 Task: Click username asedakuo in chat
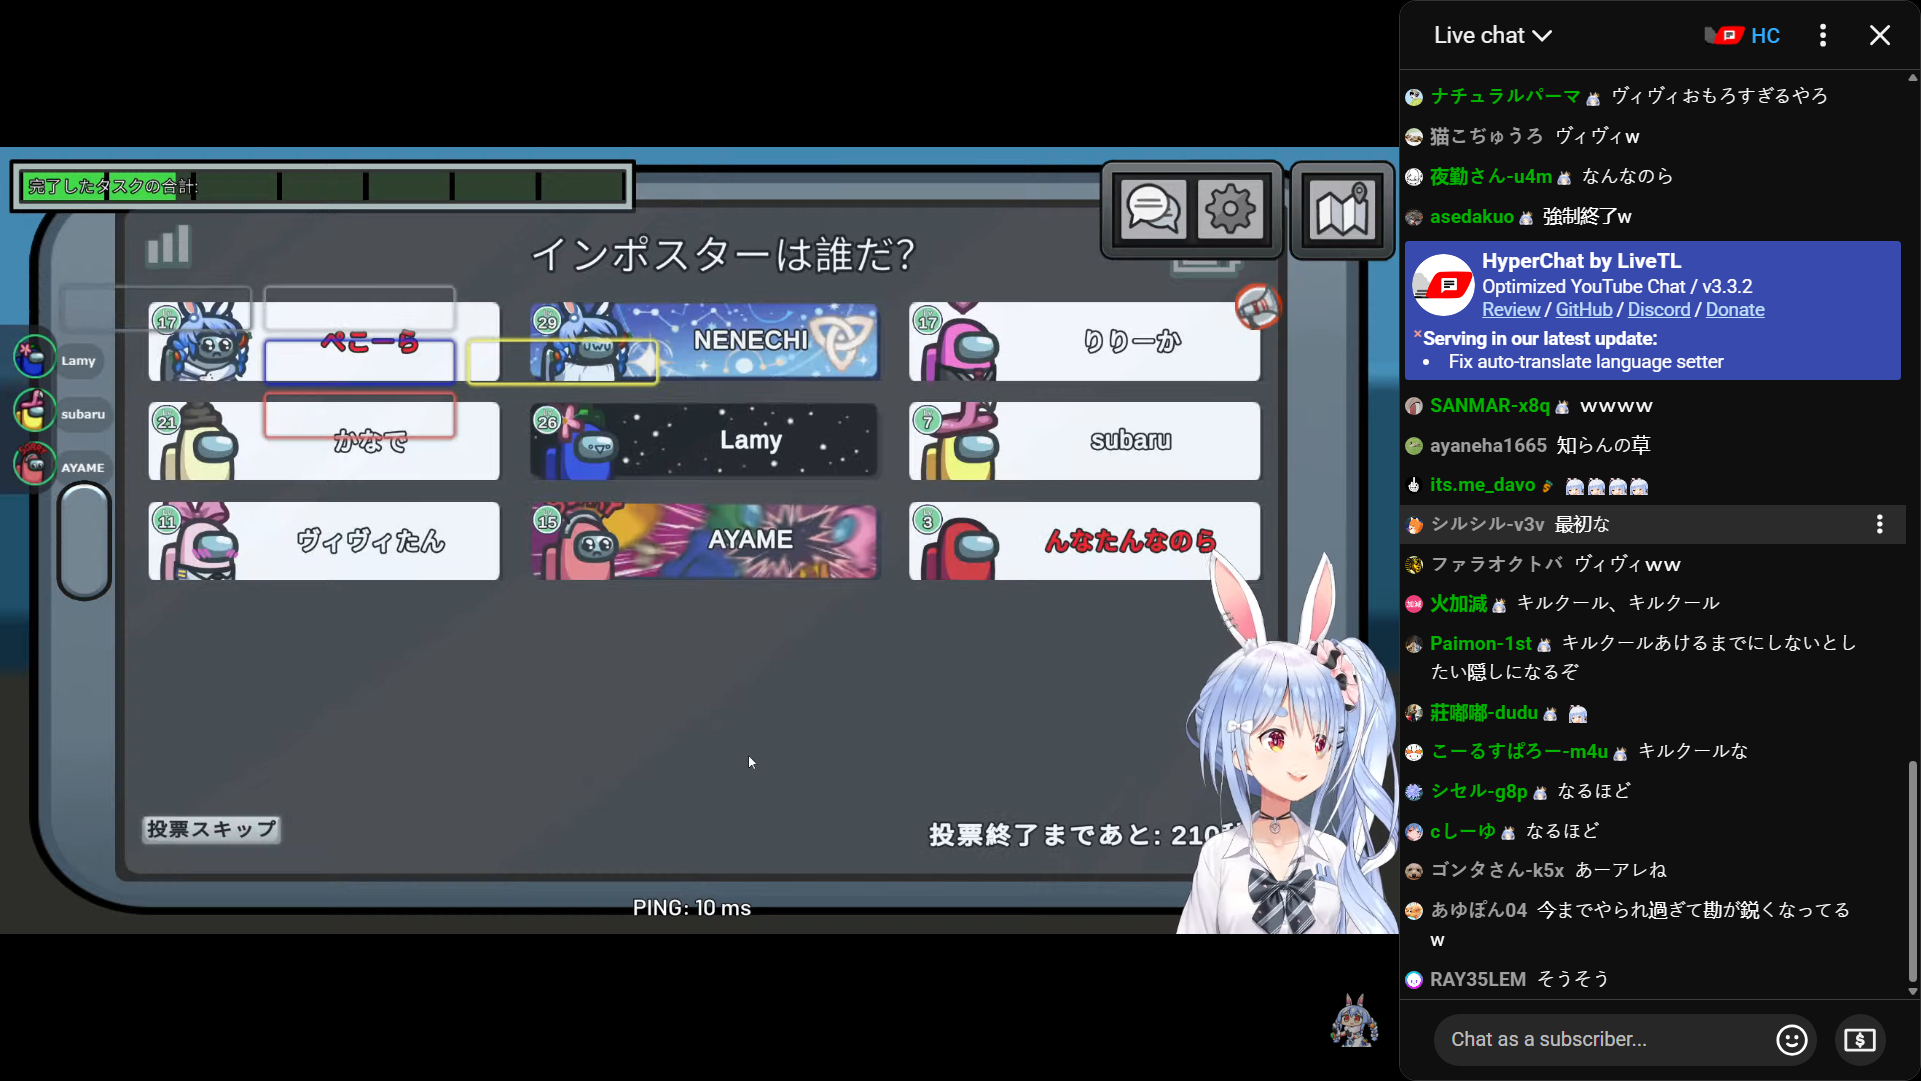(x=1472, y=217)
